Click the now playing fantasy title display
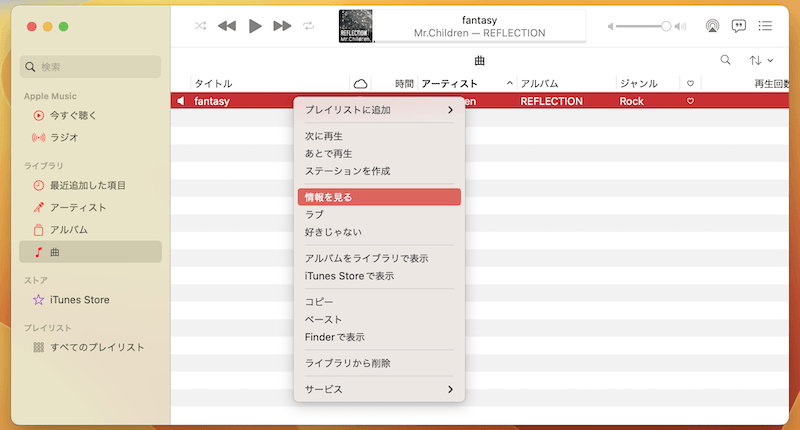 [479, 20]
